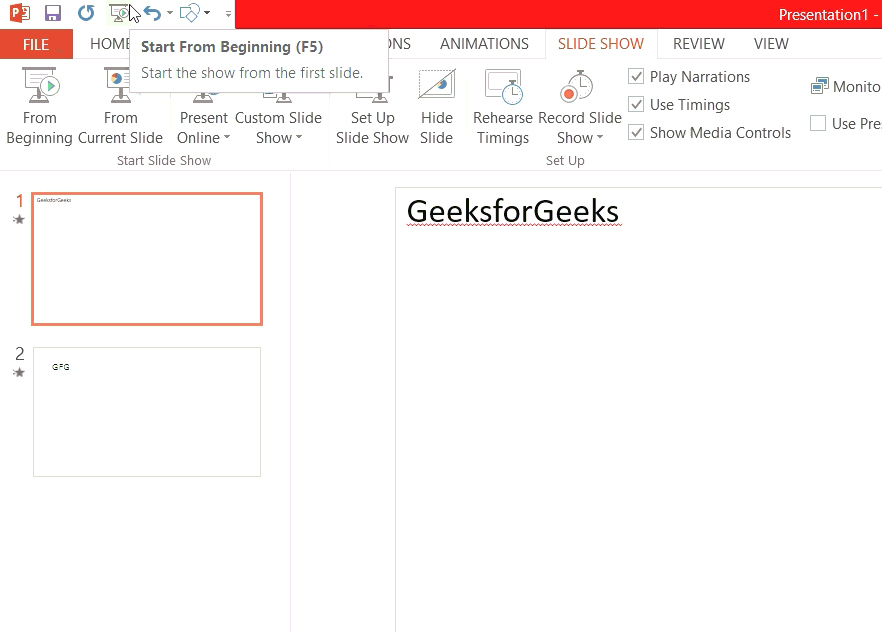Open the FILE tab
882x632 pixels.
pyautogui.click(x=36, y=44)
